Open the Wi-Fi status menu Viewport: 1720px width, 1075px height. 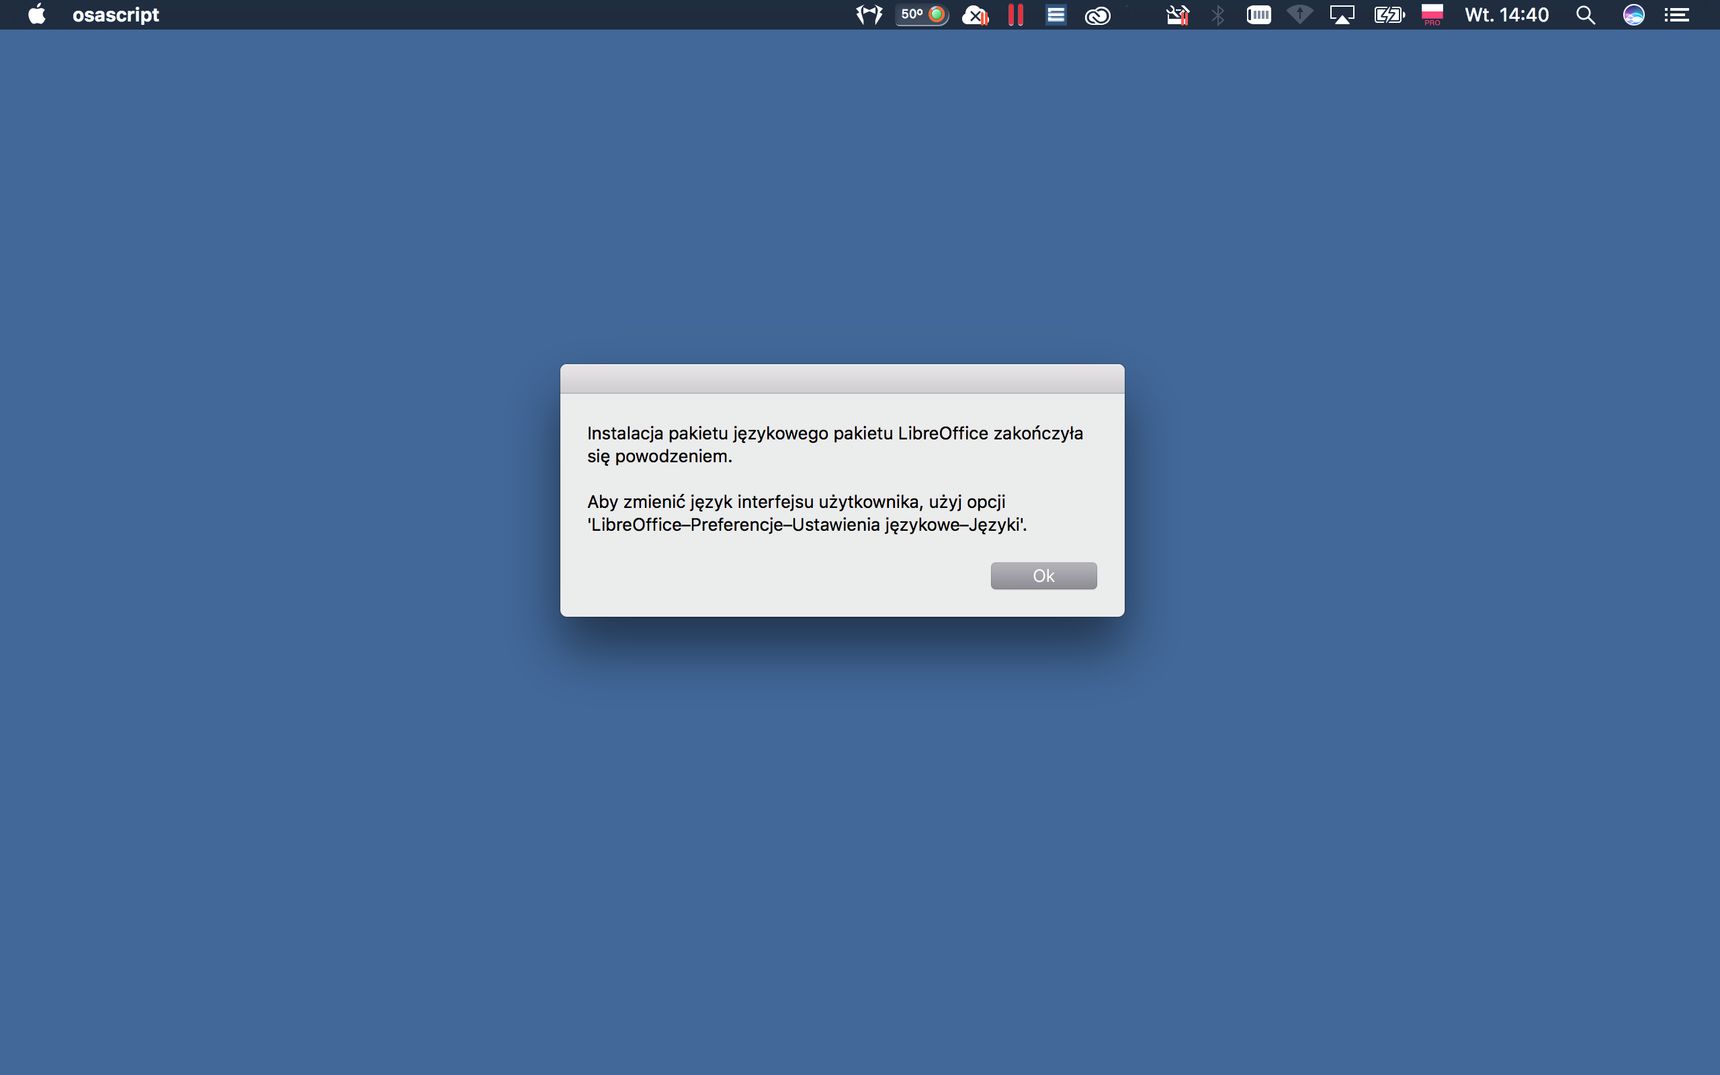(1300, 15)
